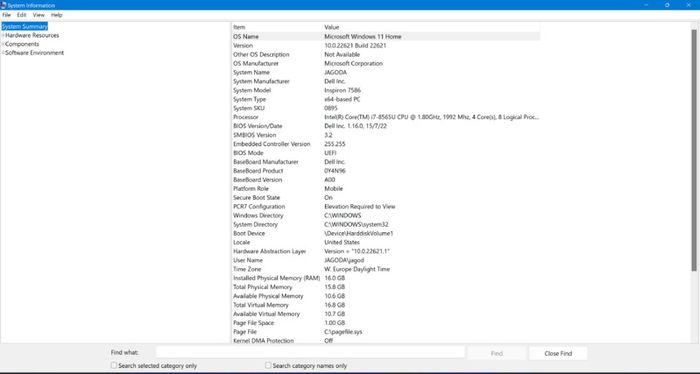Click the C:\pagefile.sys value
This screenshot has width=700, height=374.
click(343, 332)
